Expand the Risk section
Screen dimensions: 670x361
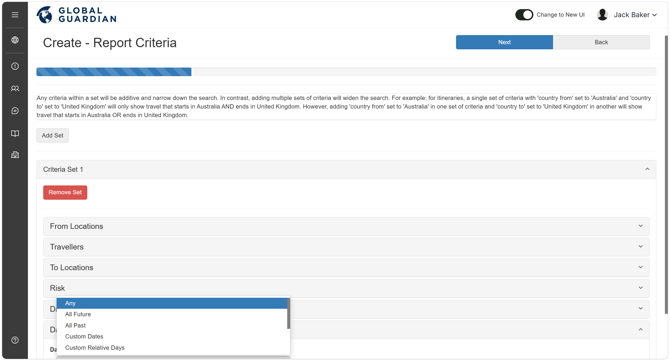tap(346, 288)
